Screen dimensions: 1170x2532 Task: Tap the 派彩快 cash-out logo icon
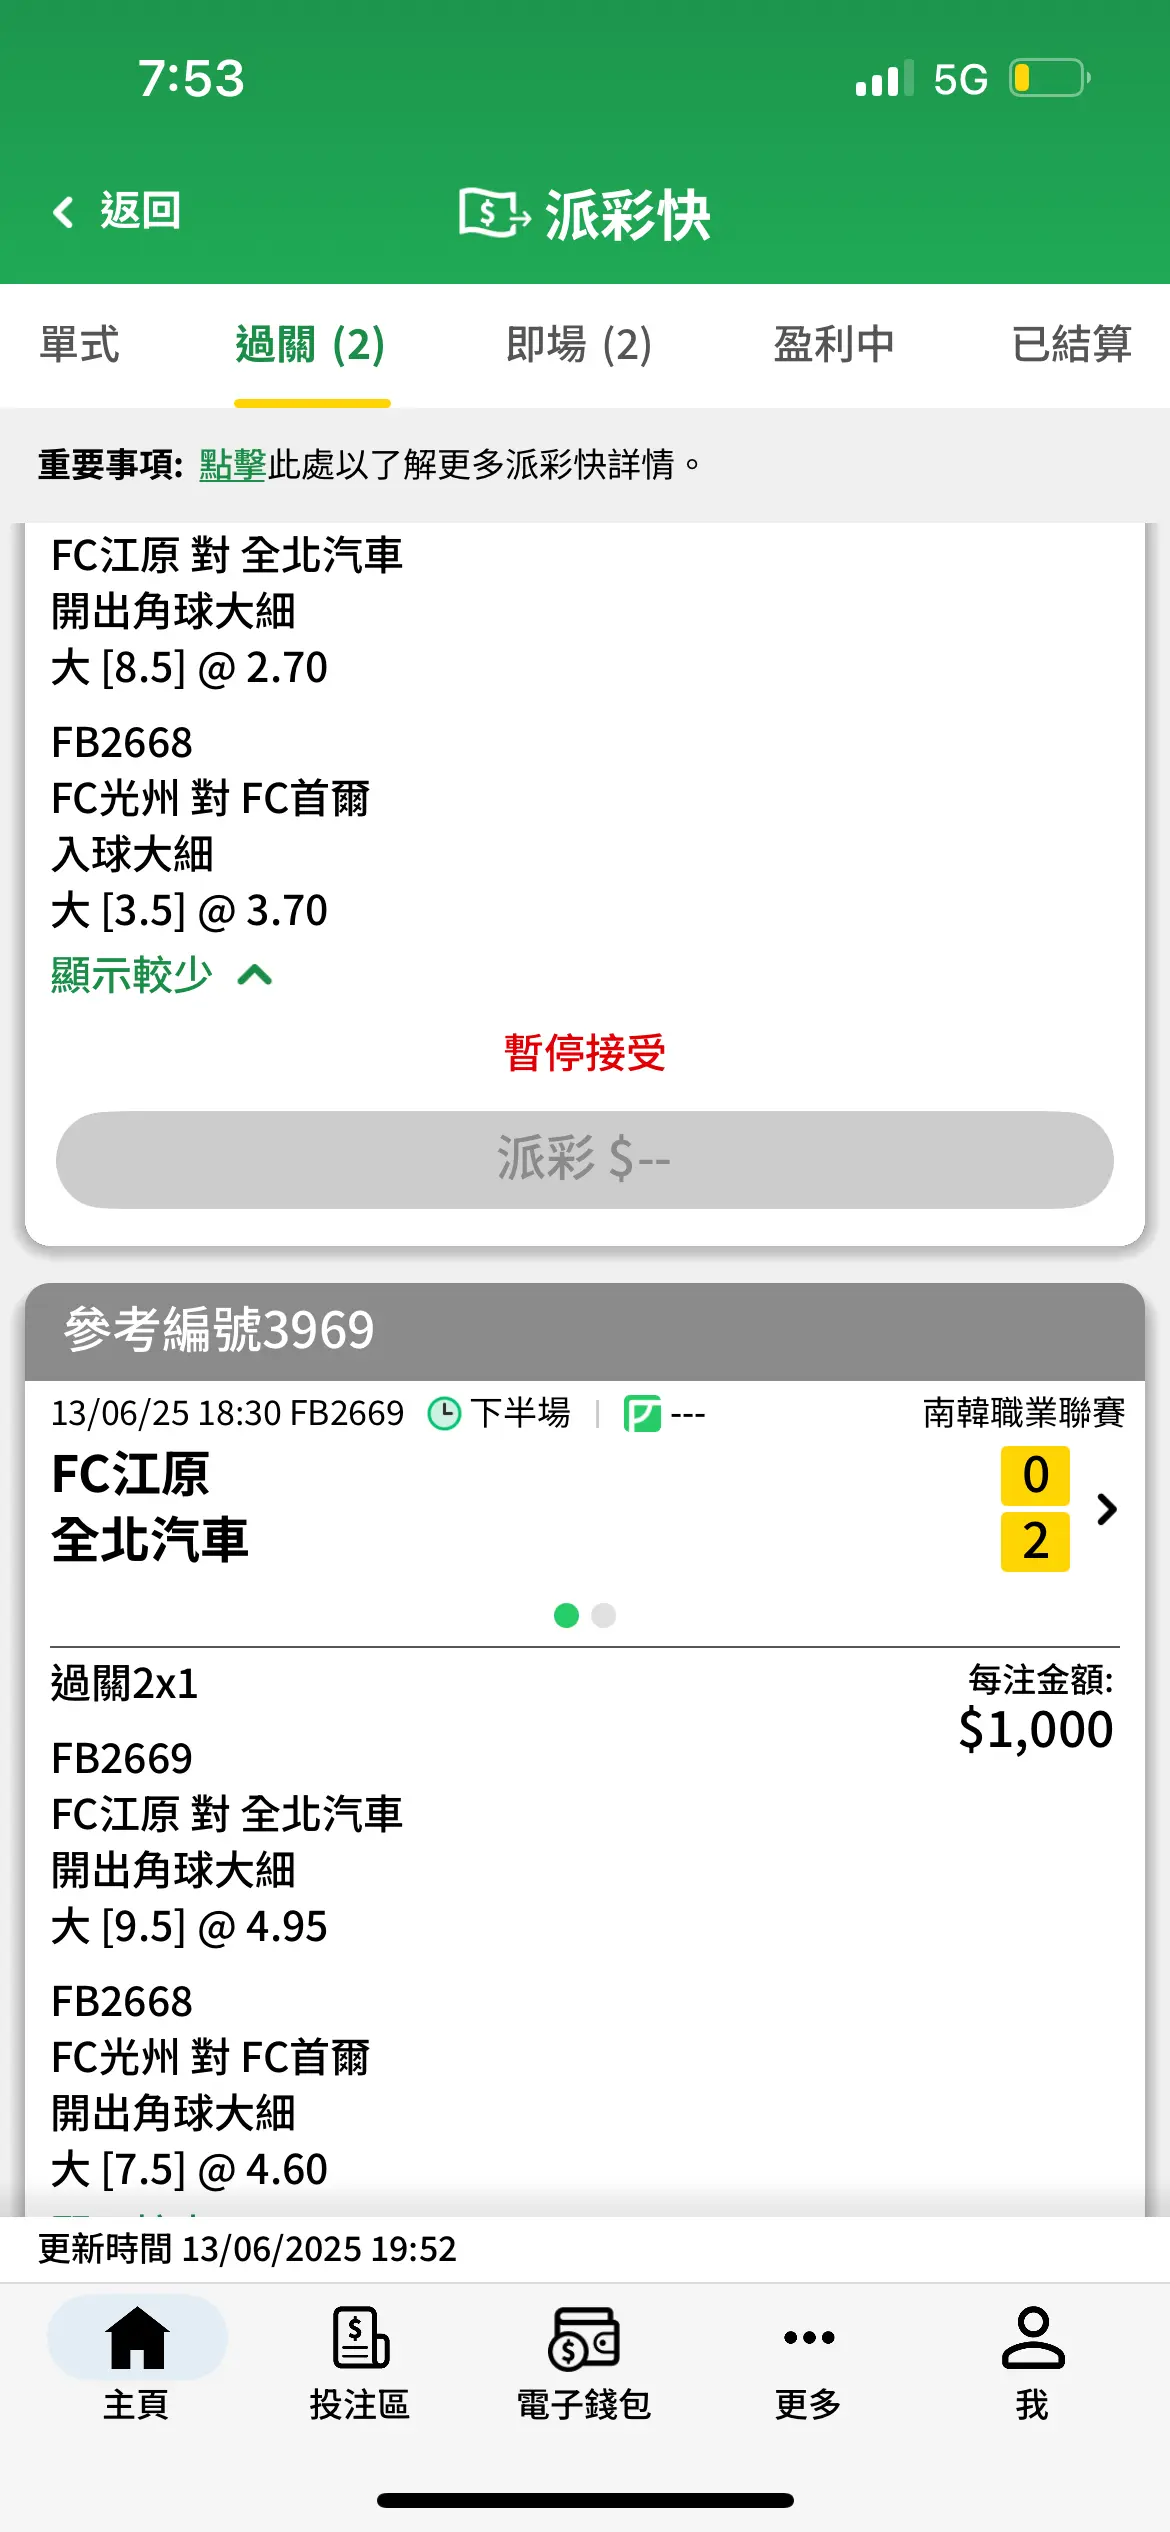[494, 213]
